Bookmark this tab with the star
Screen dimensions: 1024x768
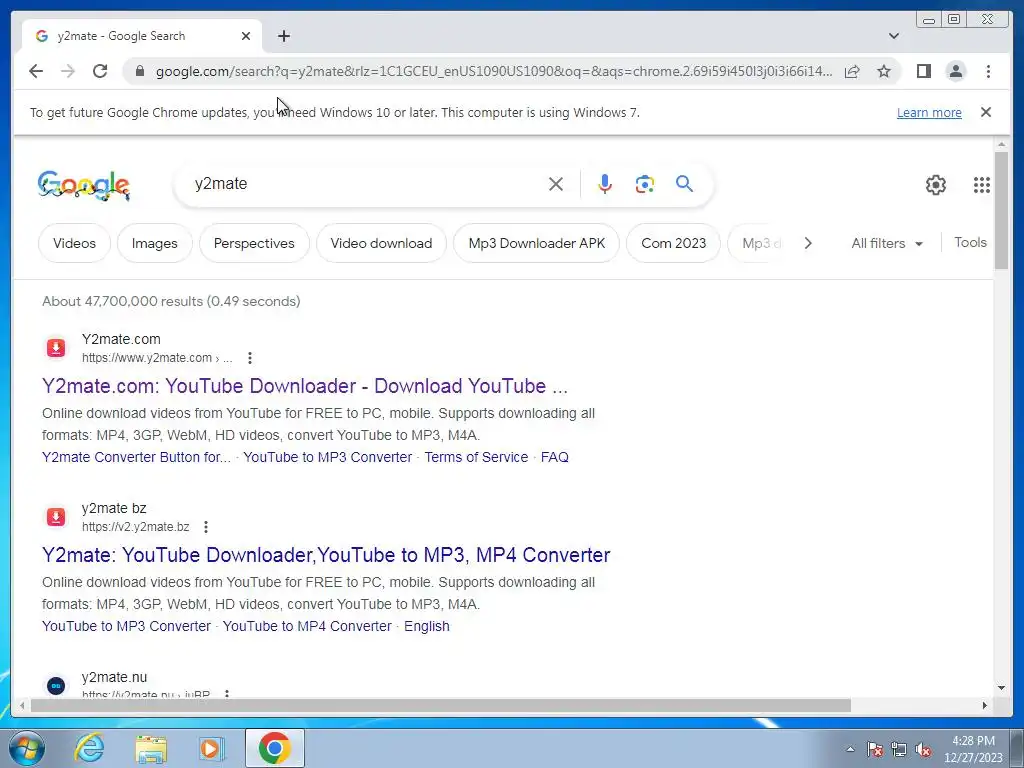(884, 71)
